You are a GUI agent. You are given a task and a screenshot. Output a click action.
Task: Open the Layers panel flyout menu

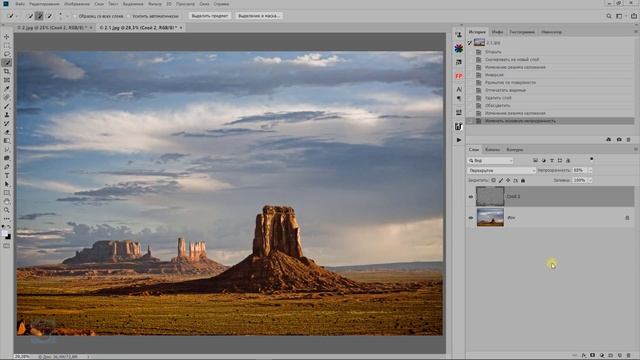click(x=636, y=149)
